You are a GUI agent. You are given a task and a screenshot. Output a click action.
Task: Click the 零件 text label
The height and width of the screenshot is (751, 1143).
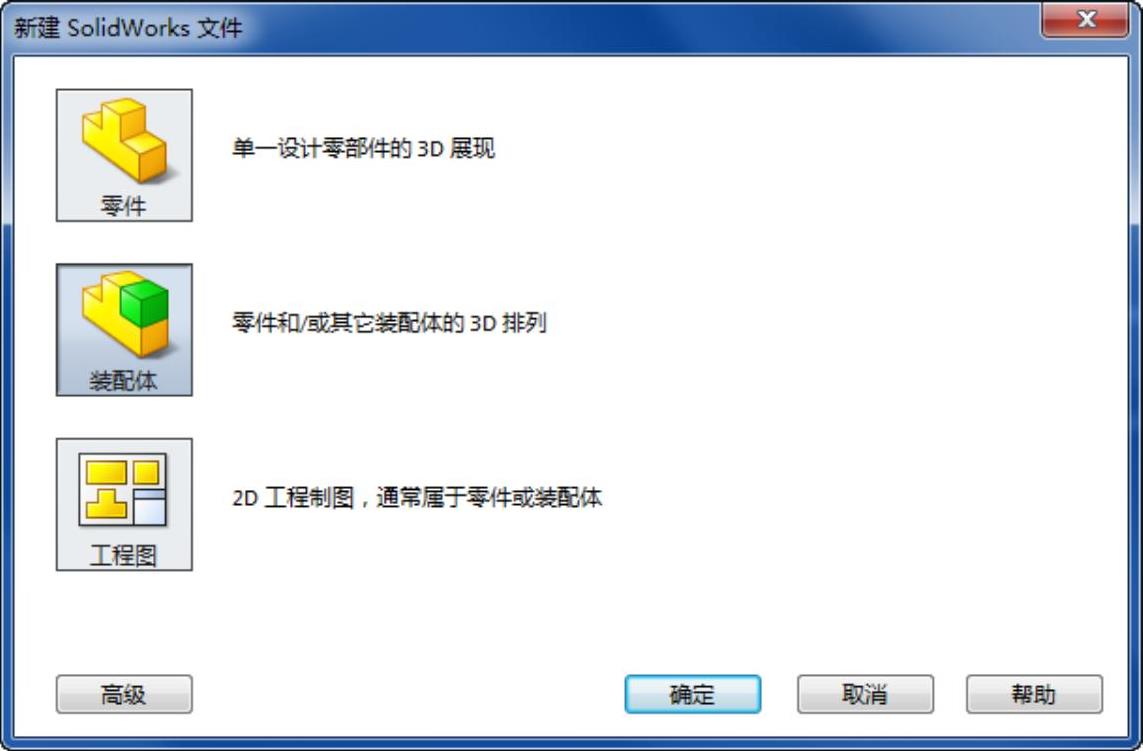(123, 206)
